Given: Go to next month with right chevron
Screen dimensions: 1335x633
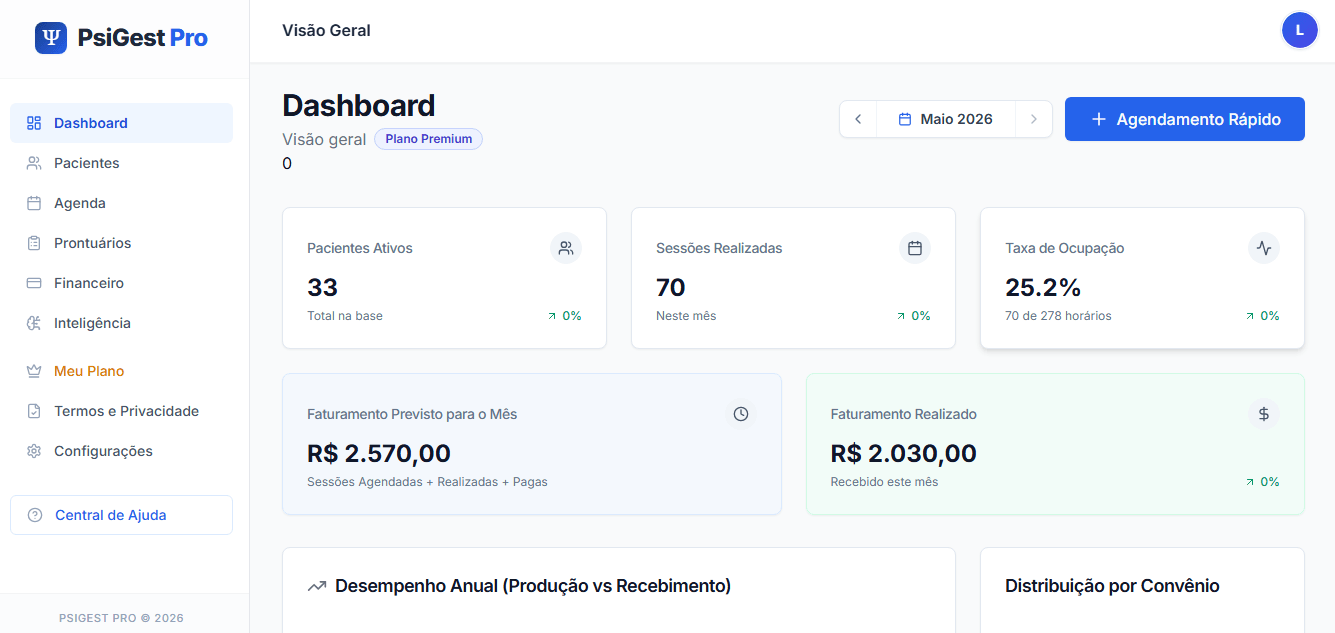Looking at the screenshot, I should [1034, 119].
